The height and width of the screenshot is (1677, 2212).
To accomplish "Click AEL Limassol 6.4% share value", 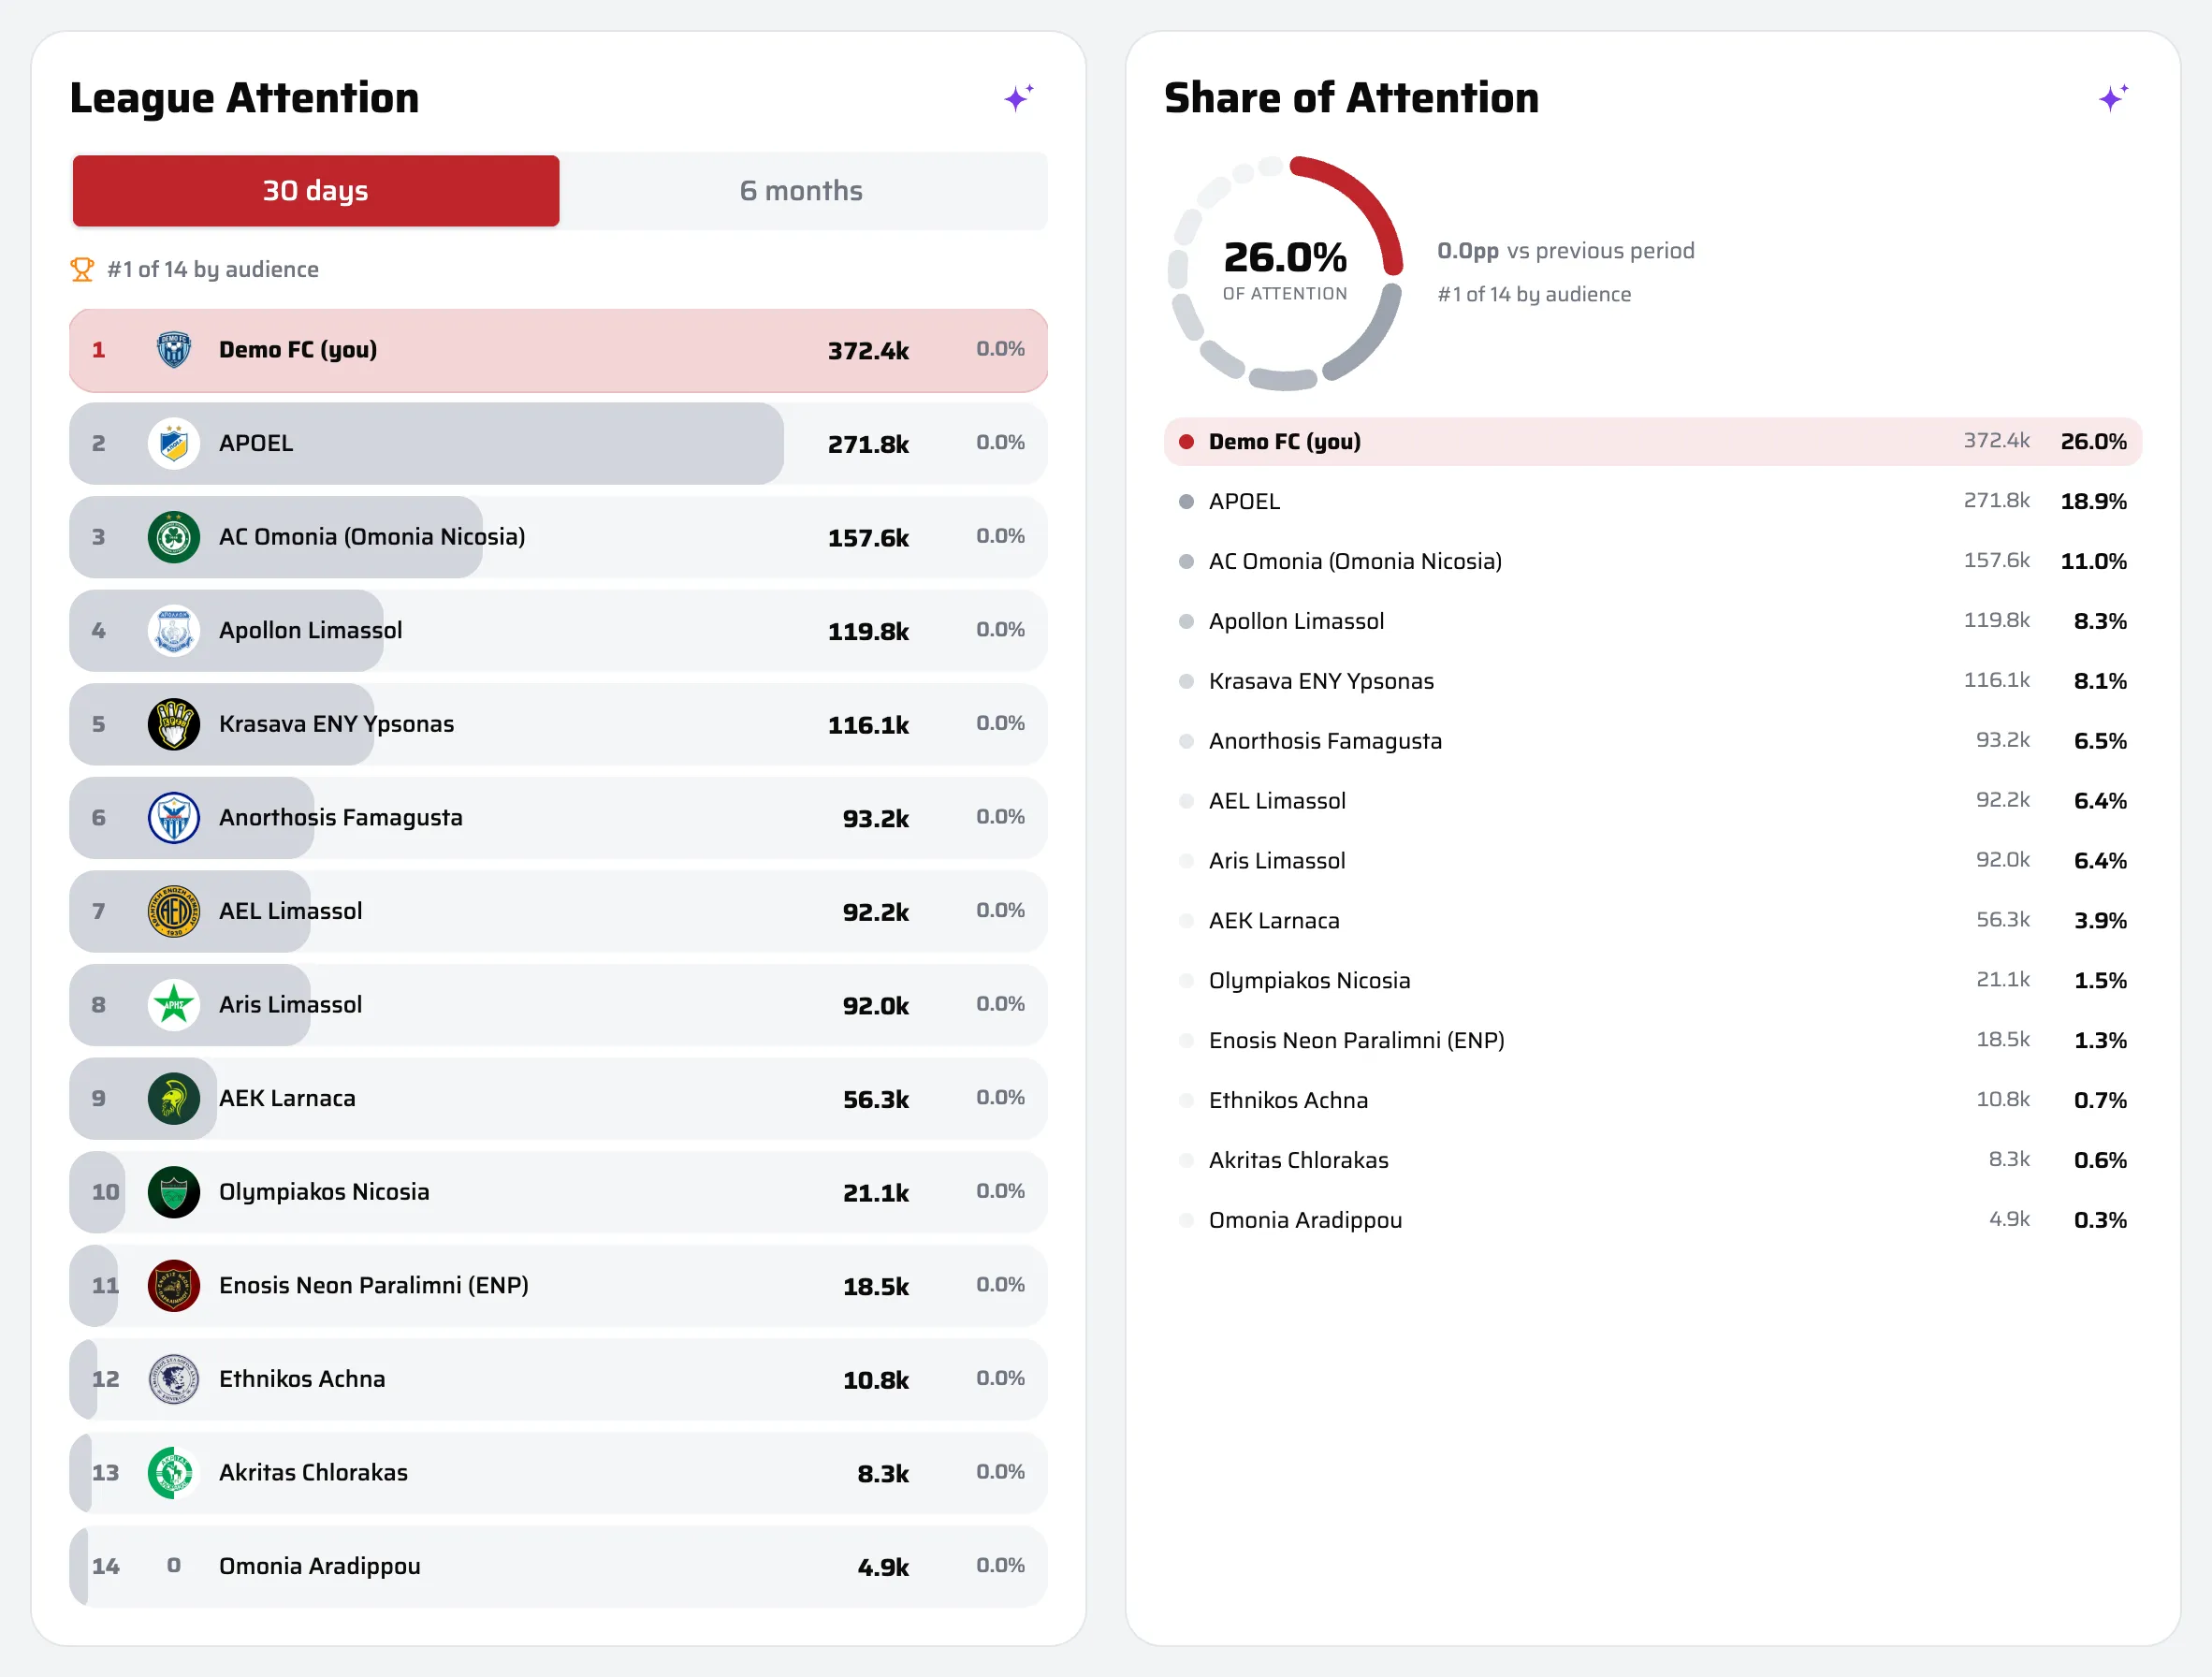I will [x=2100, y=801].
